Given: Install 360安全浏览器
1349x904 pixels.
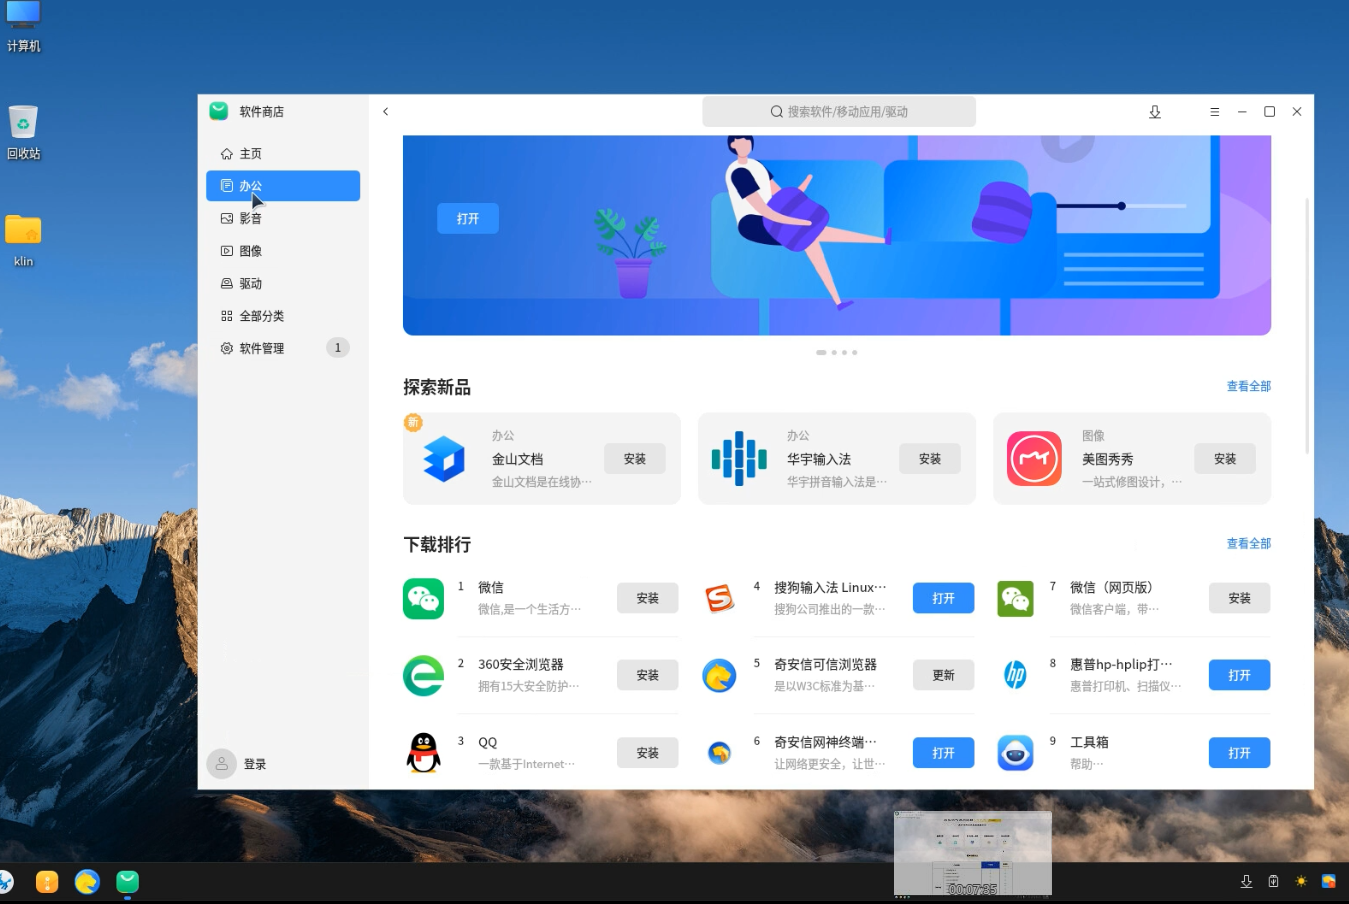Looking at the screenshot, I should coord(648,676).
